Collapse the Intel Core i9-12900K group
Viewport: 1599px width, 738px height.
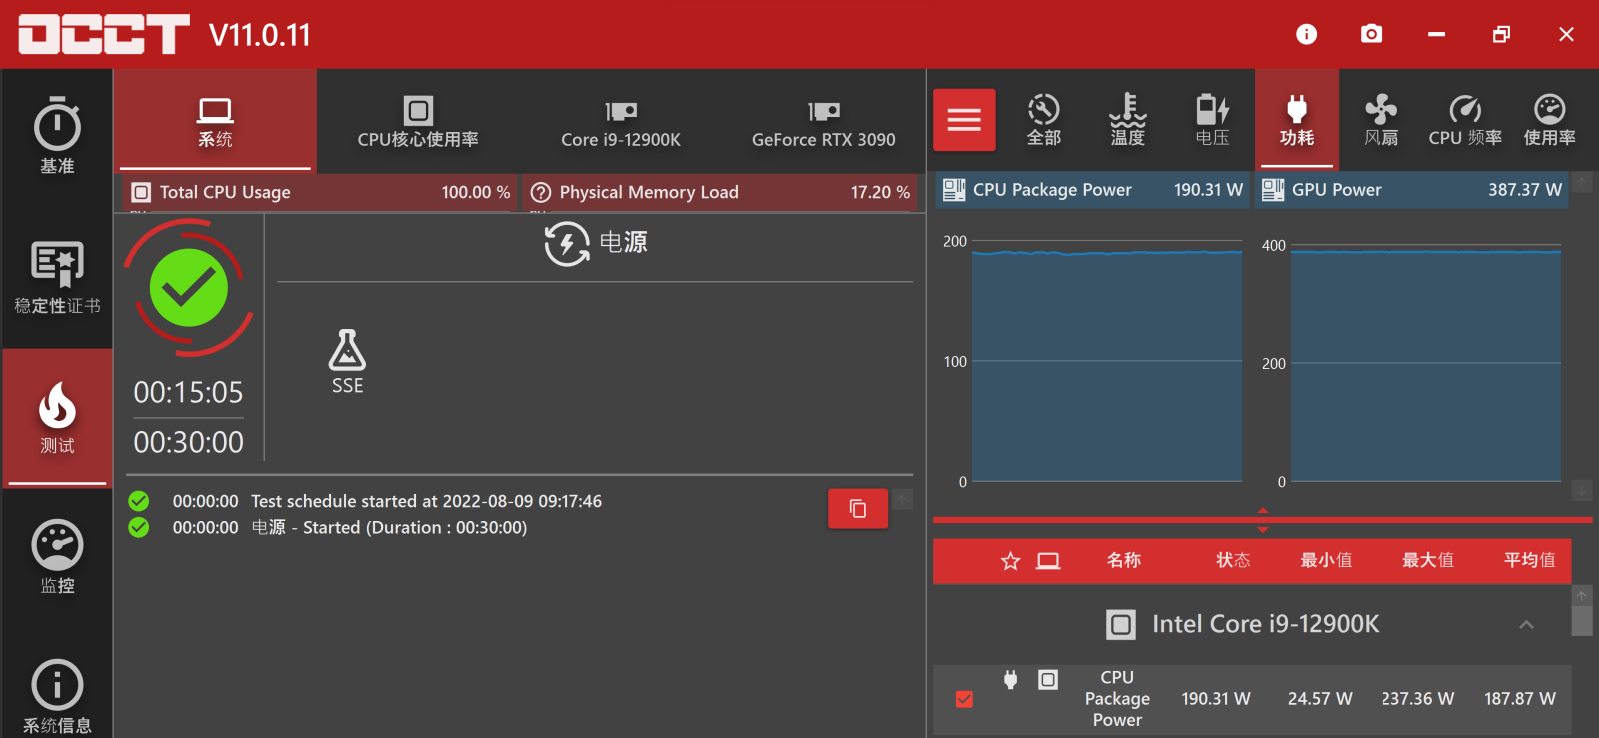pyautogui.click(x=1526, y=625)
